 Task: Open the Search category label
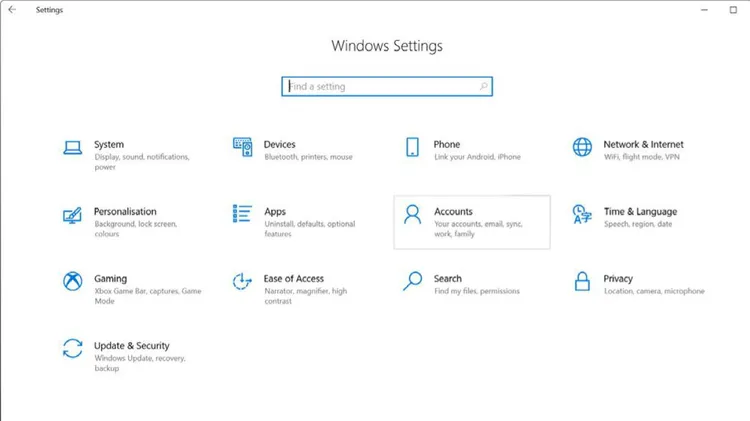[x=448, y=278]
